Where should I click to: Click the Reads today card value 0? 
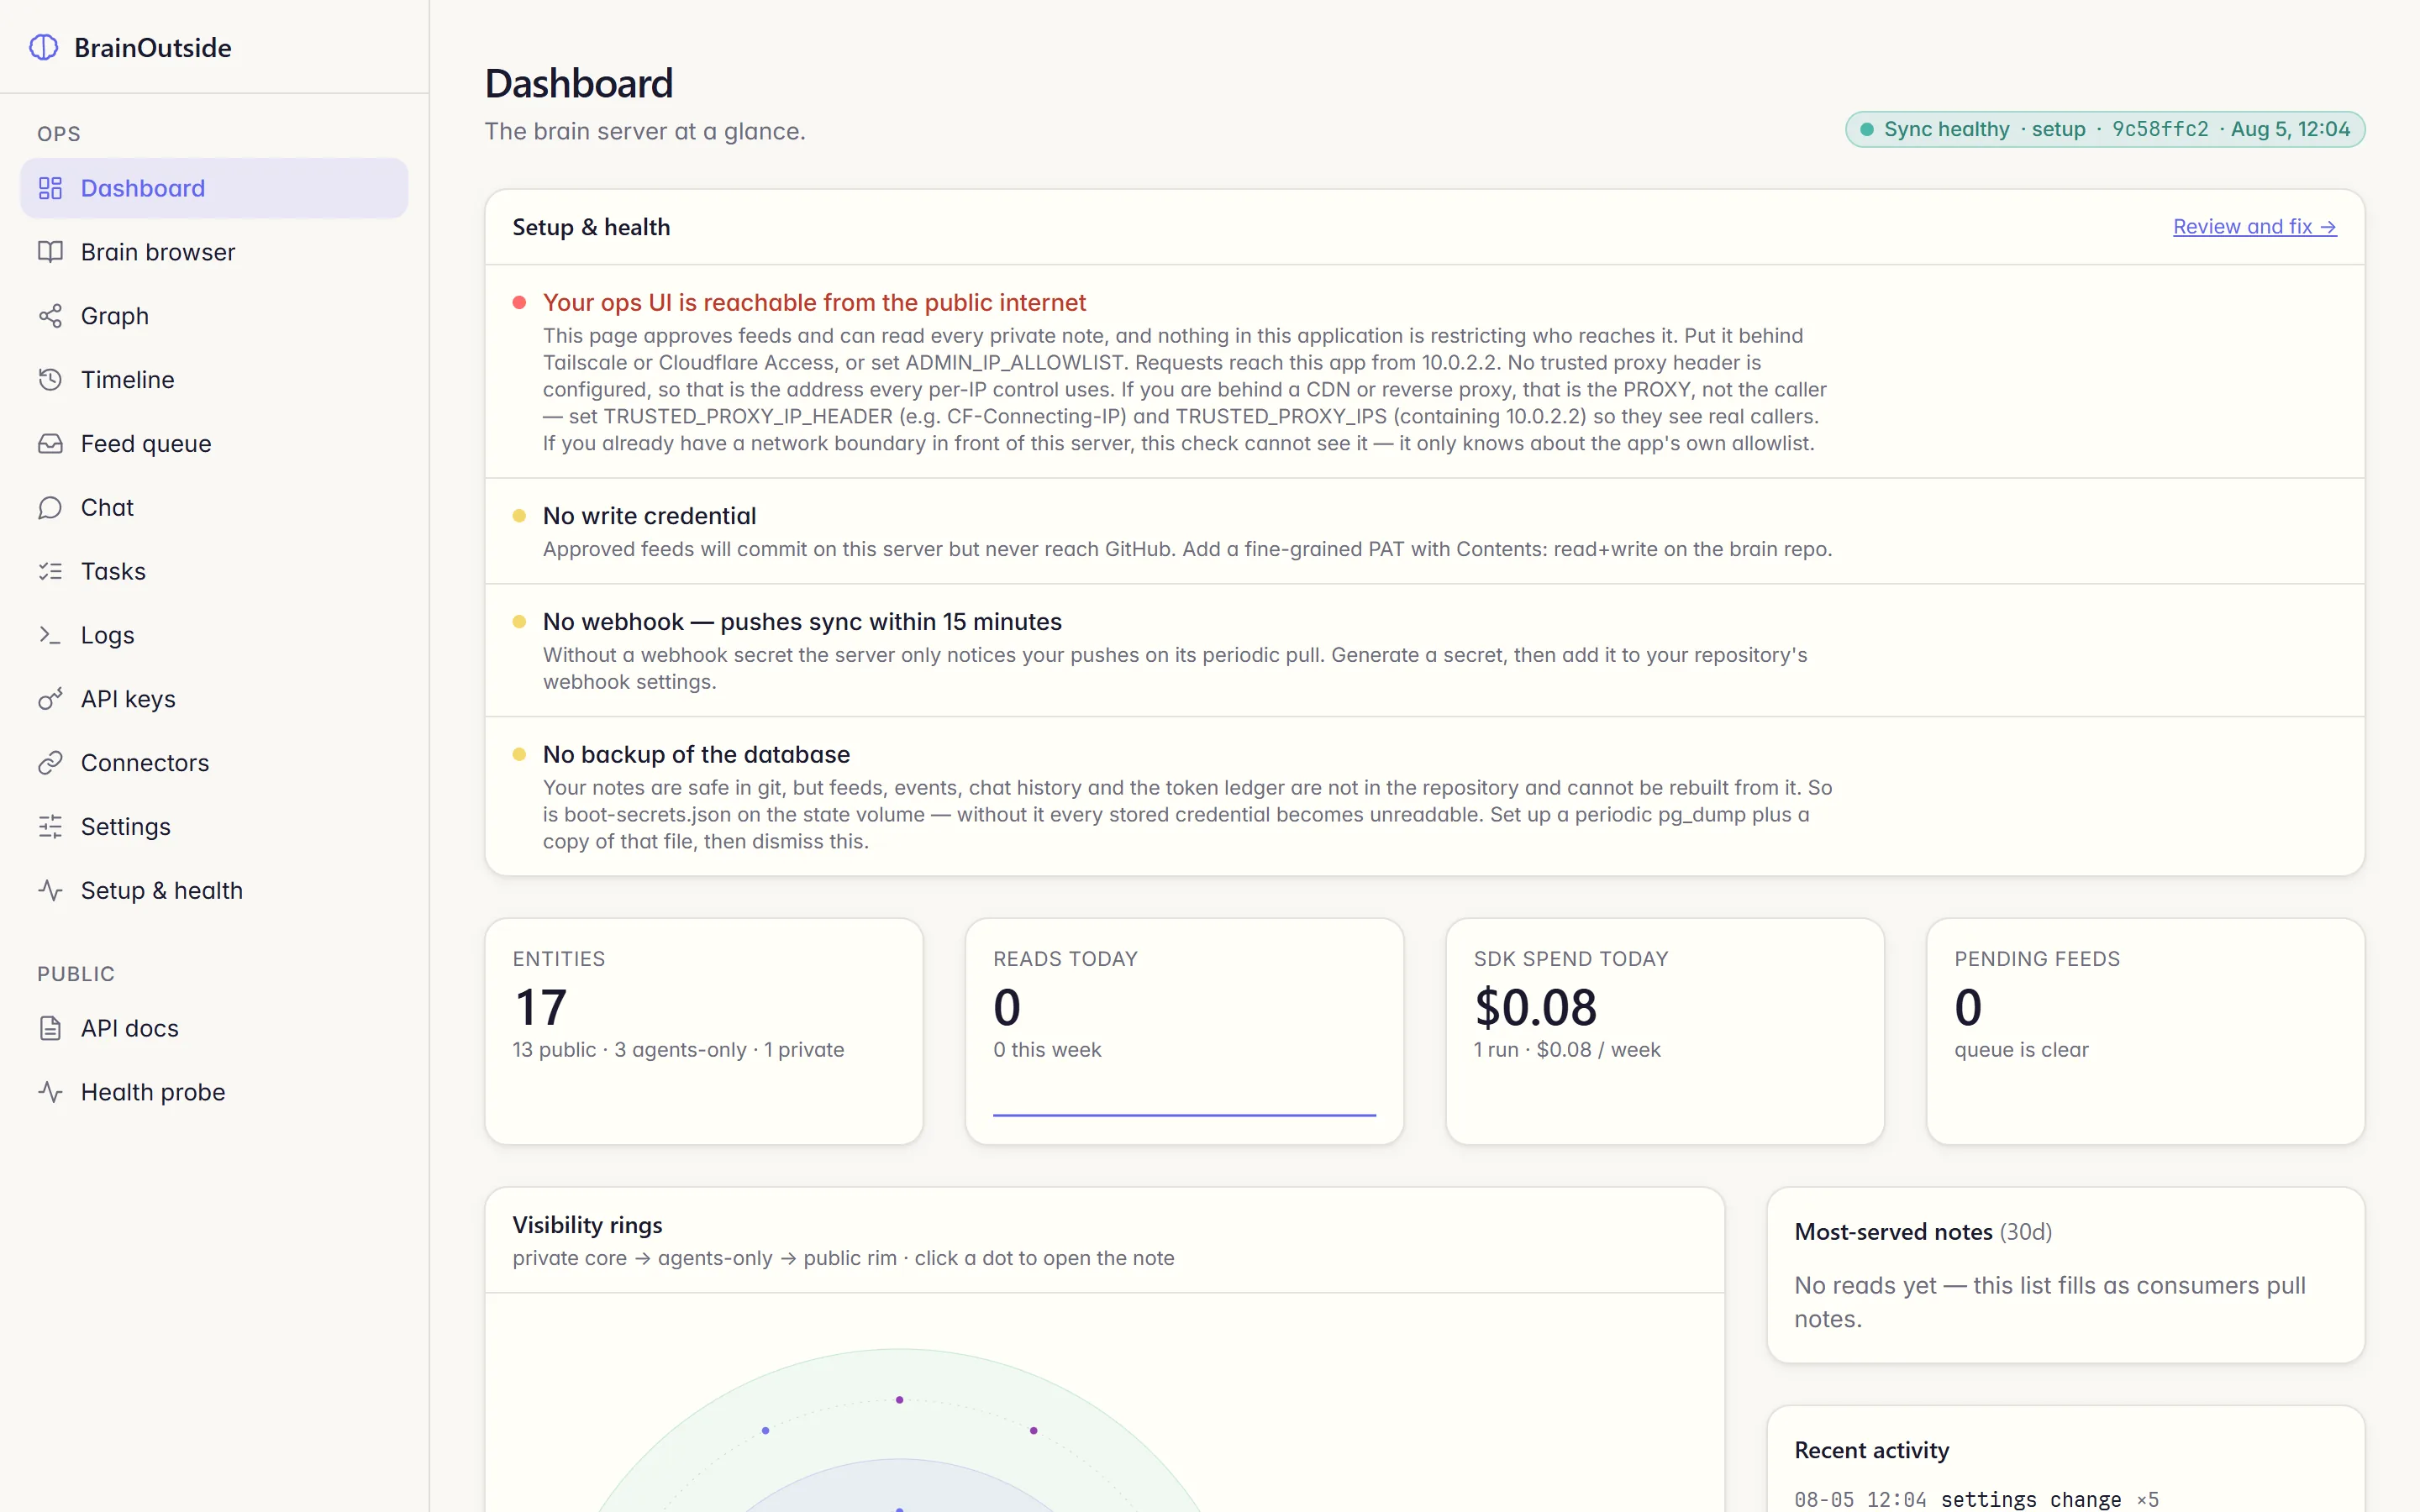coord(1007,1007)
